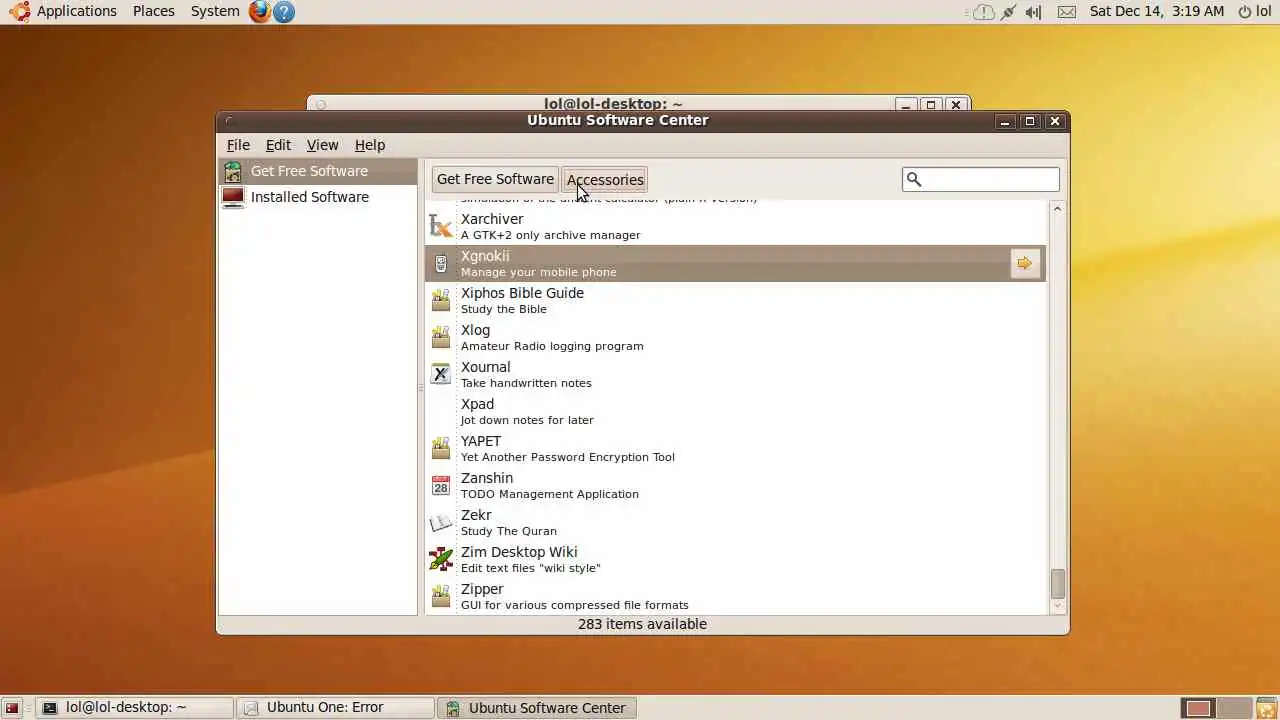Open the trash icon in bottom panel
1280x720 pixels.
pyautogui.click(x=1267, y=708)
